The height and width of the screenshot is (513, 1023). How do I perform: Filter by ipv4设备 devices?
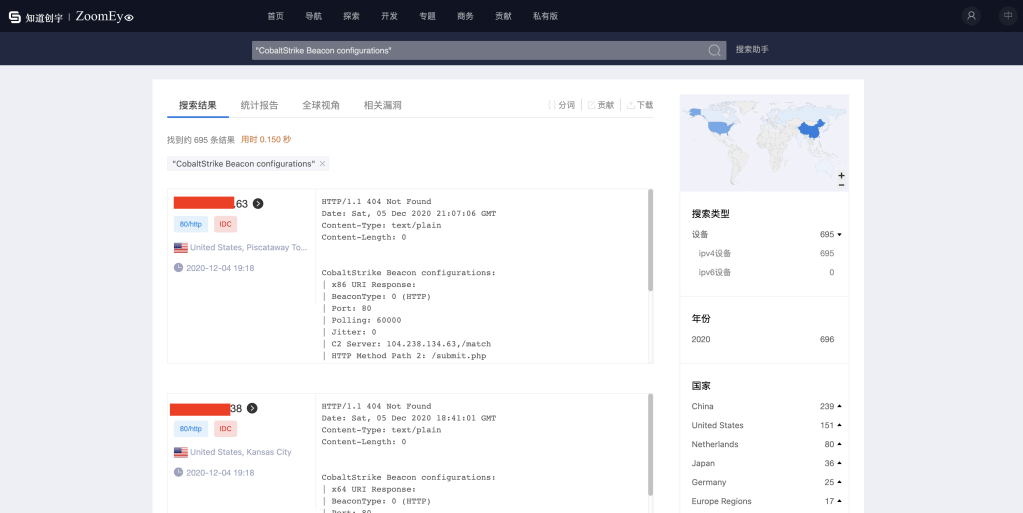714,253
